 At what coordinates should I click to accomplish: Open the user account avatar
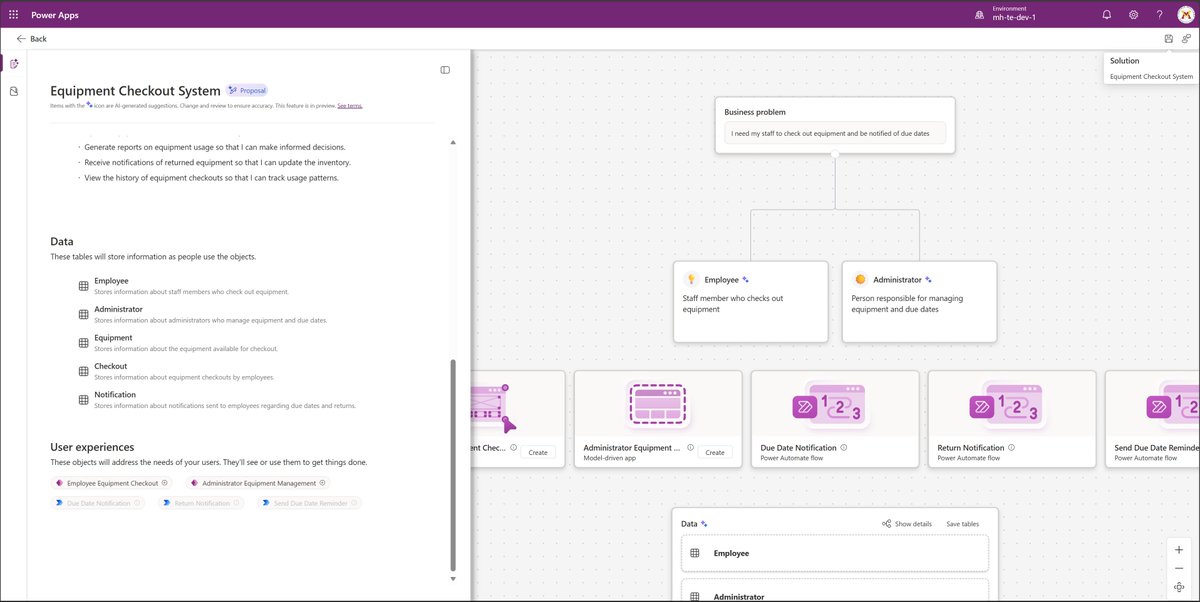(x=1185, y=15)
